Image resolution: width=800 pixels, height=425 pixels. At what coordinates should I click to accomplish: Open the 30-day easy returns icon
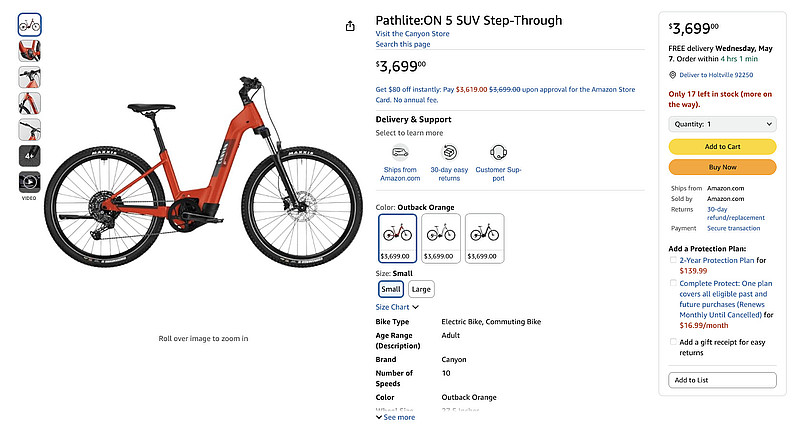pos(449,153)
